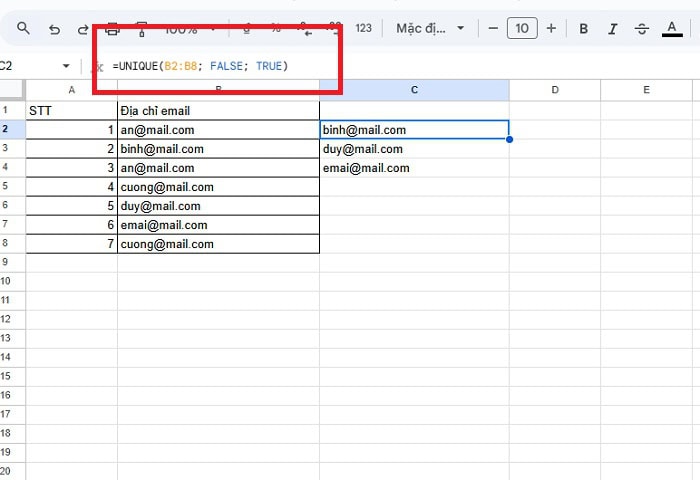
Task: Open the 123 more formats menu
Action: (x=363, y=29)
